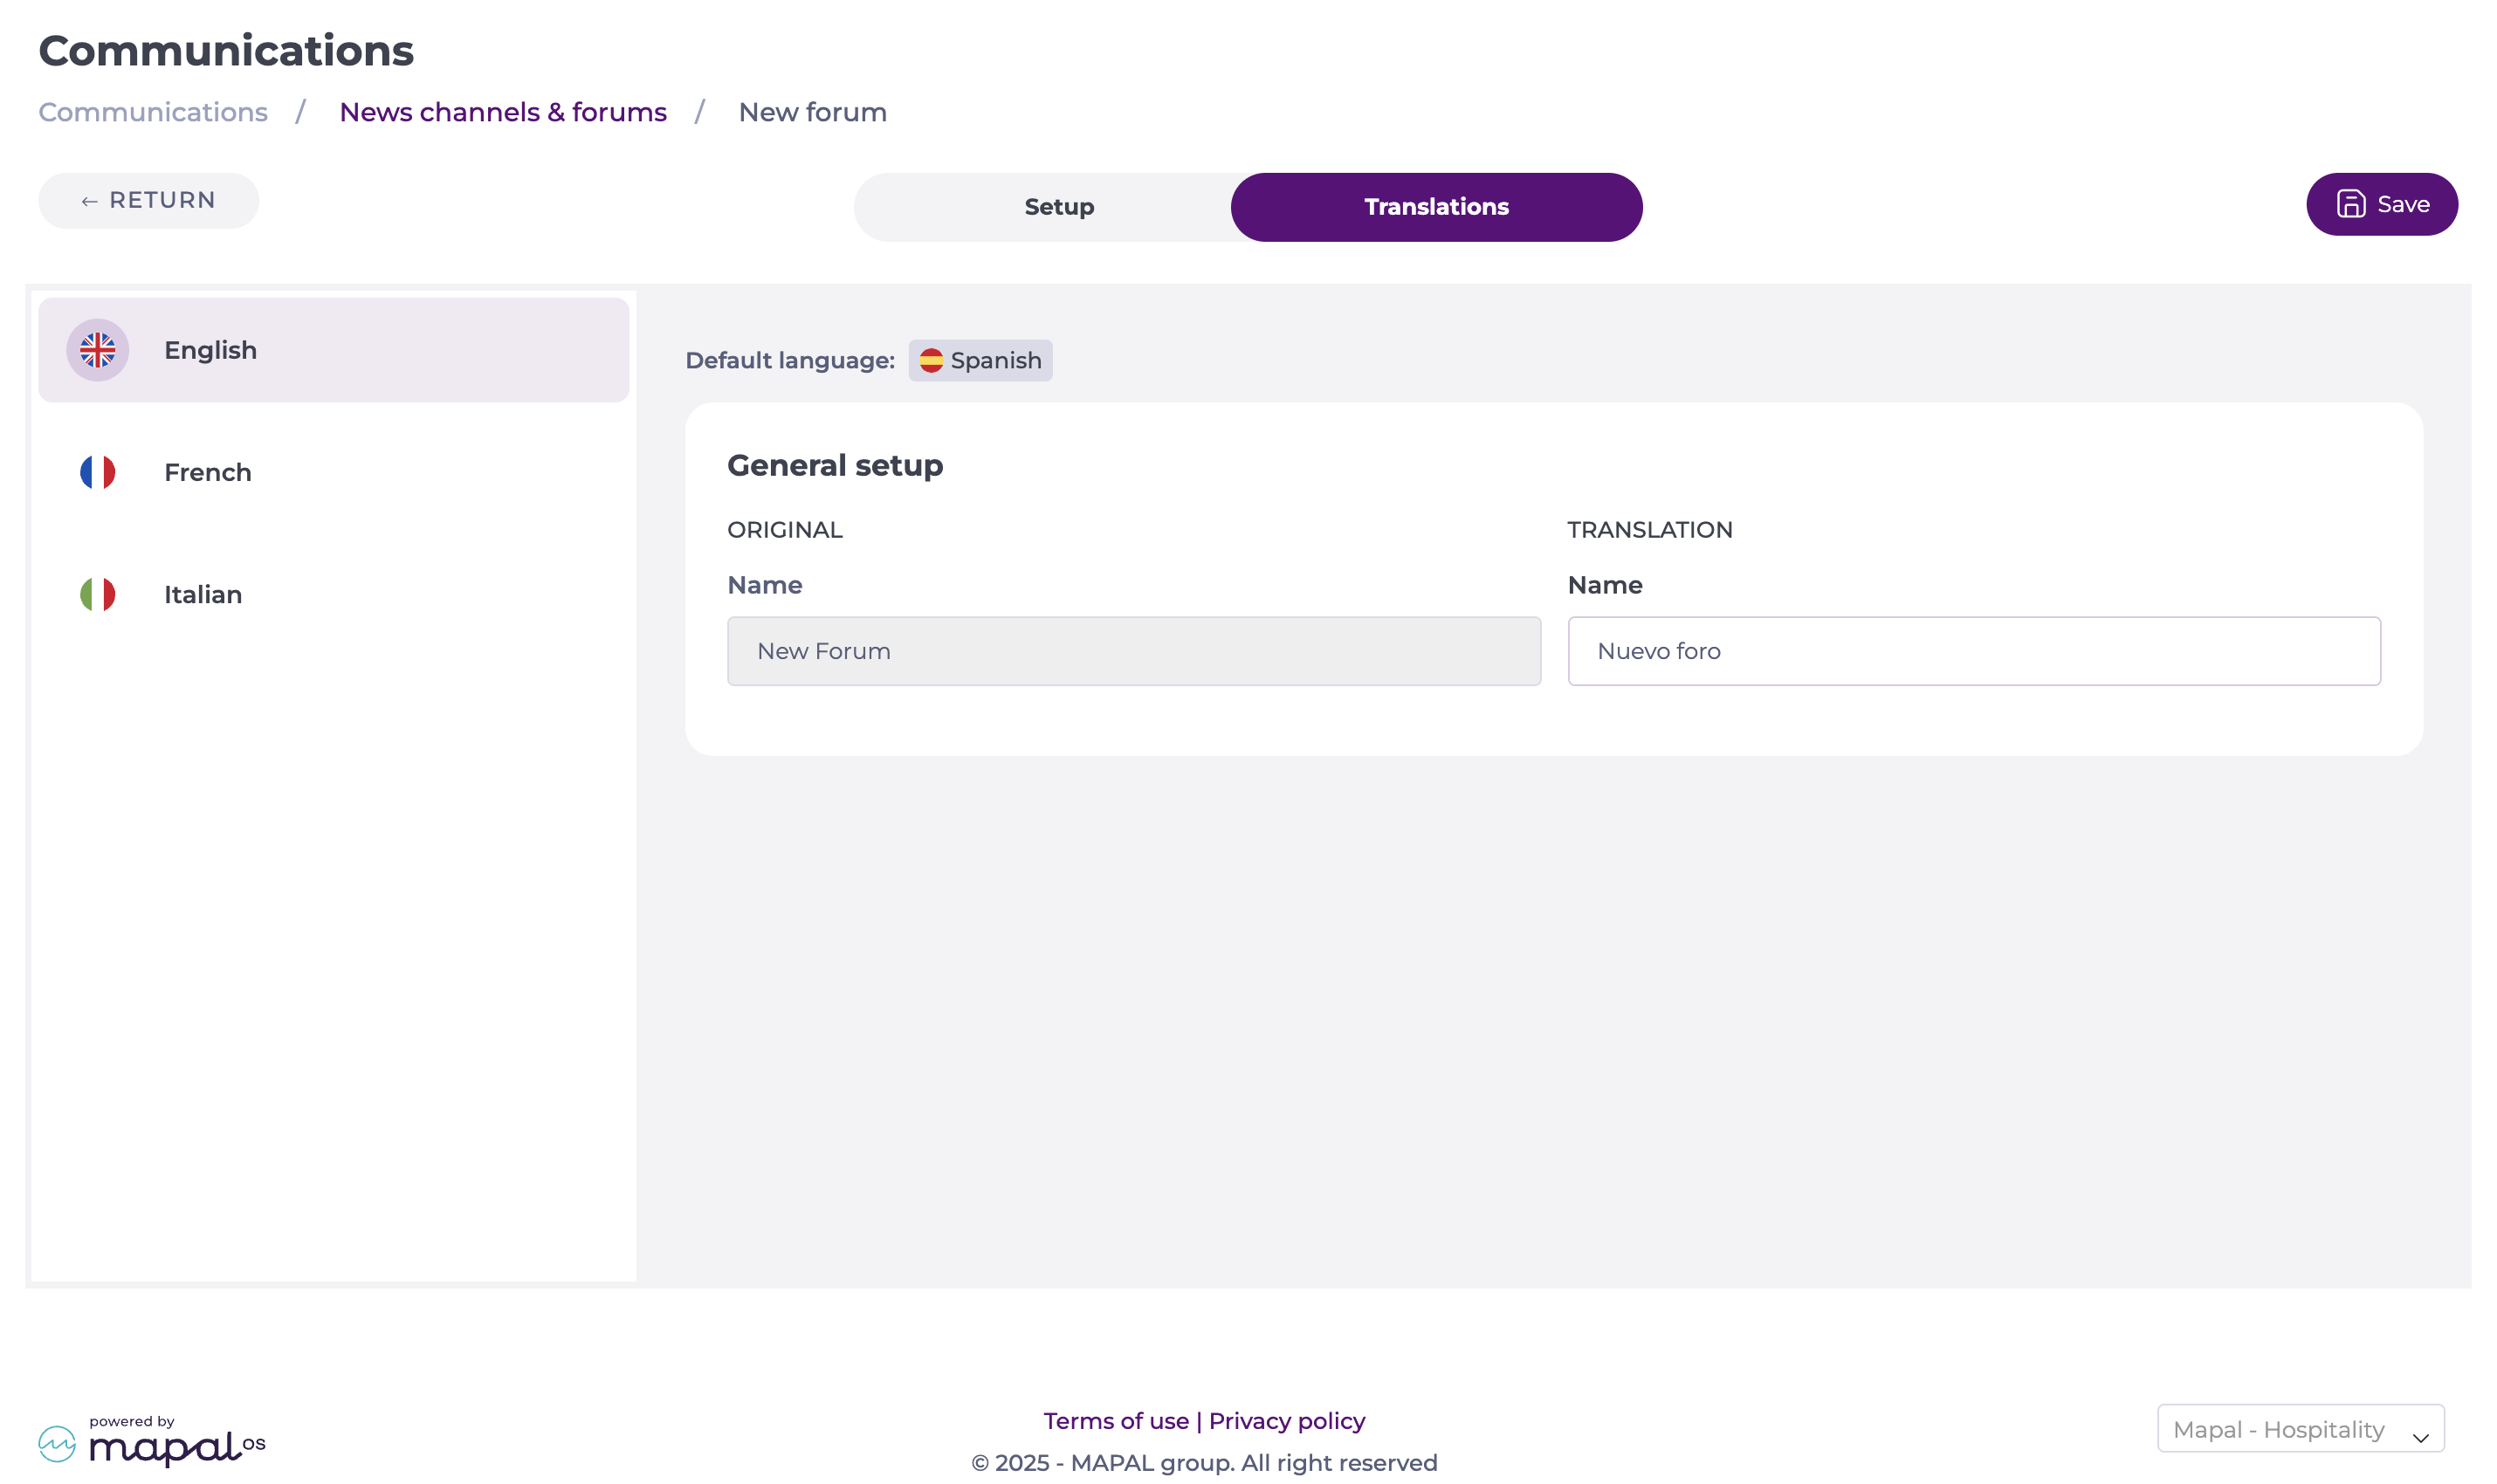Click the New forum breadcrumb text
Viewport: 2497px width, 1484px height.
(x=812, y=112)
